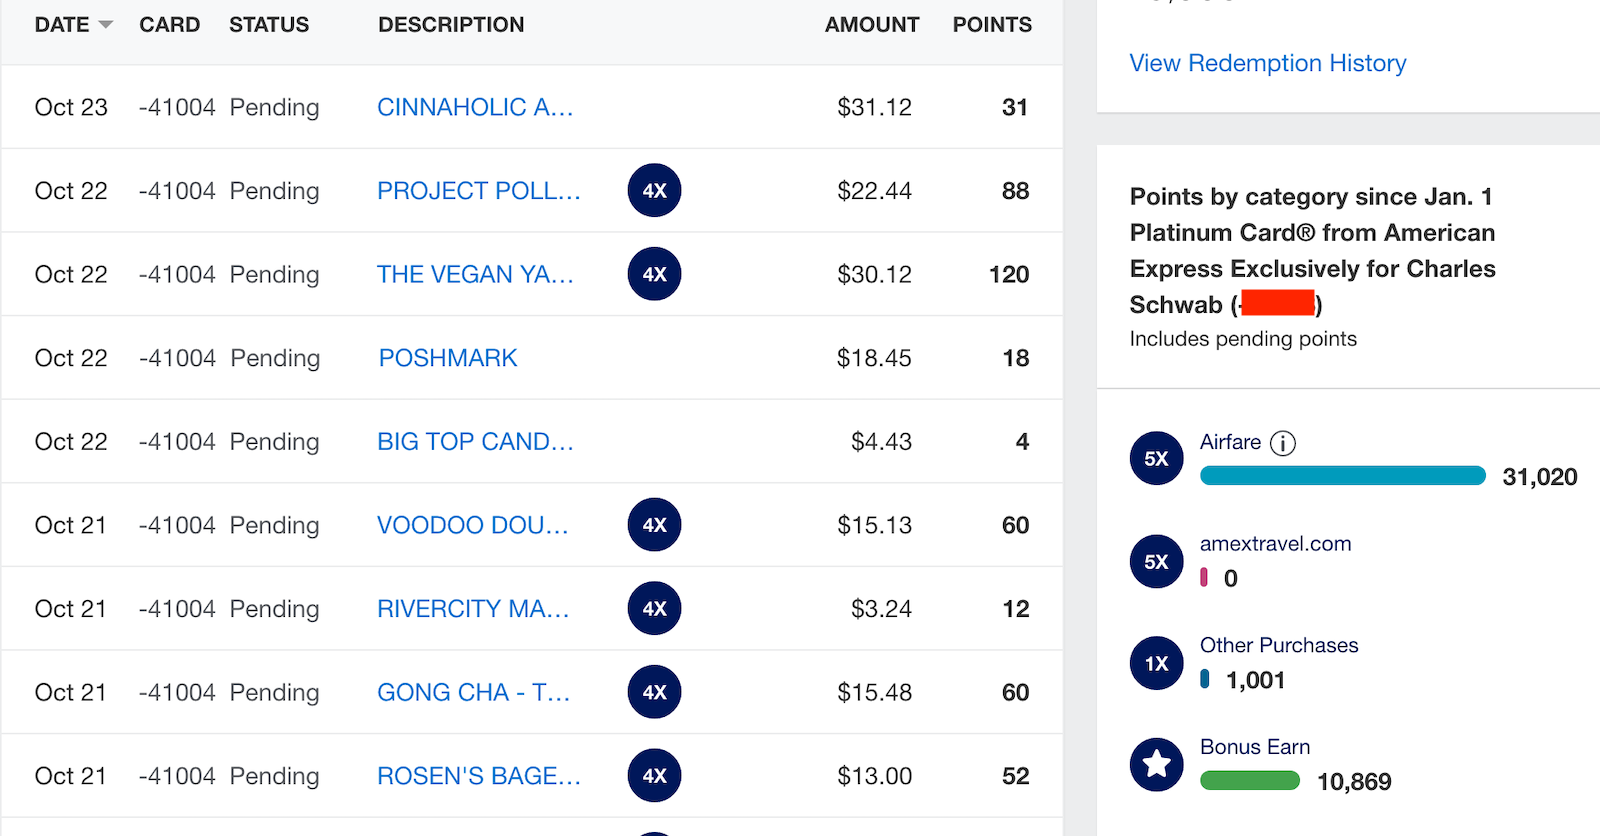The width and height of the screenshot is (1600, 836).
Task: Click the 5X icon next to amextravel.com
Action: (x=1156, y=561)
